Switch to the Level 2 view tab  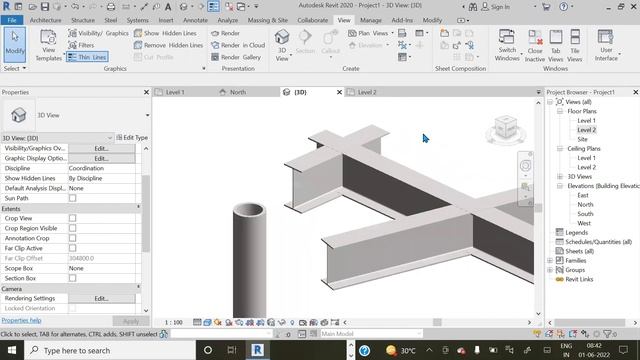click(367, 92)
